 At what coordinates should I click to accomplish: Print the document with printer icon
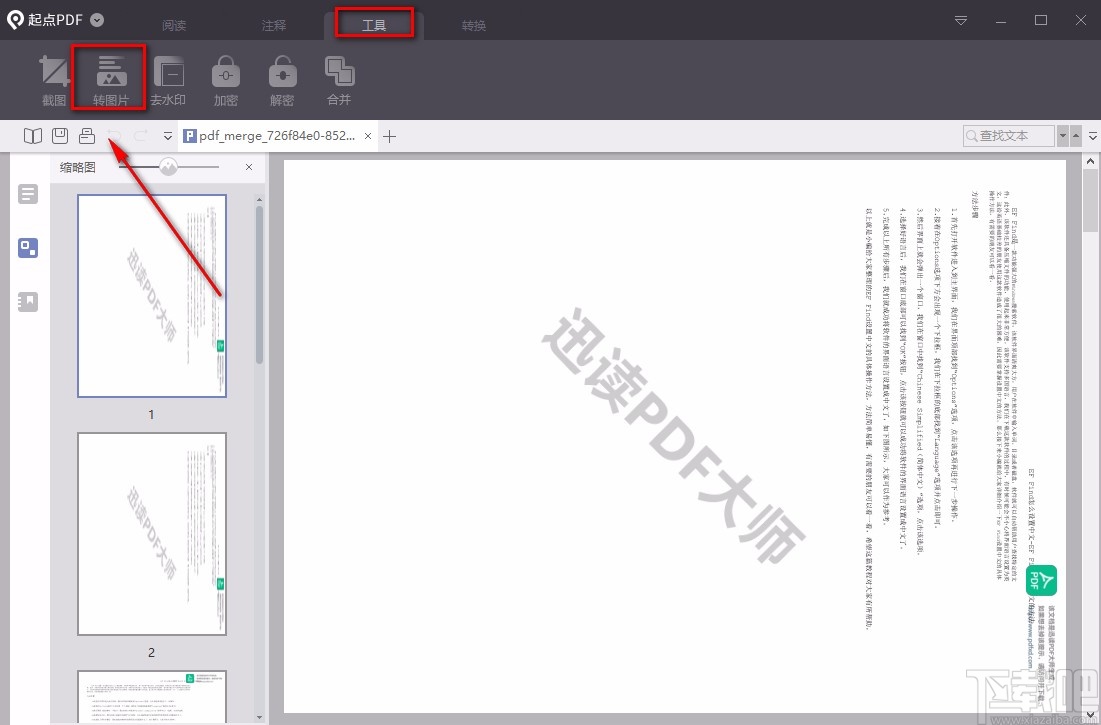(87, 136)
